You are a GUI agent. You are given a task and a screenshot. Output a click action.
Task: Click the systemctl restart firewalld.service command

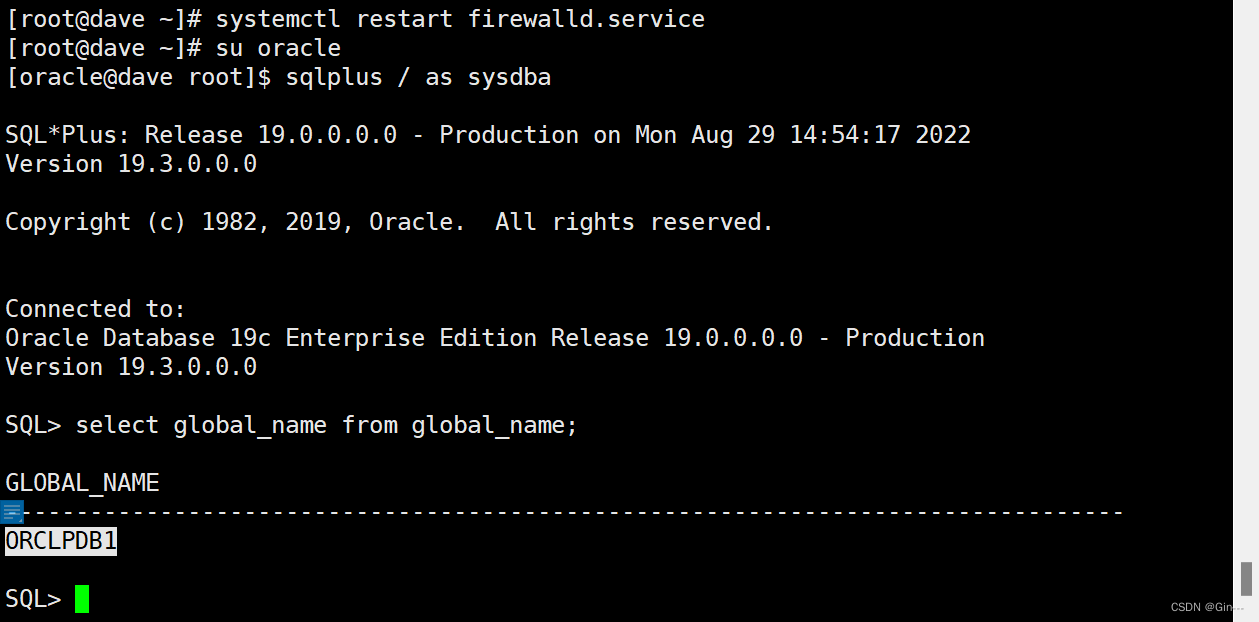[x=460, y=19]
